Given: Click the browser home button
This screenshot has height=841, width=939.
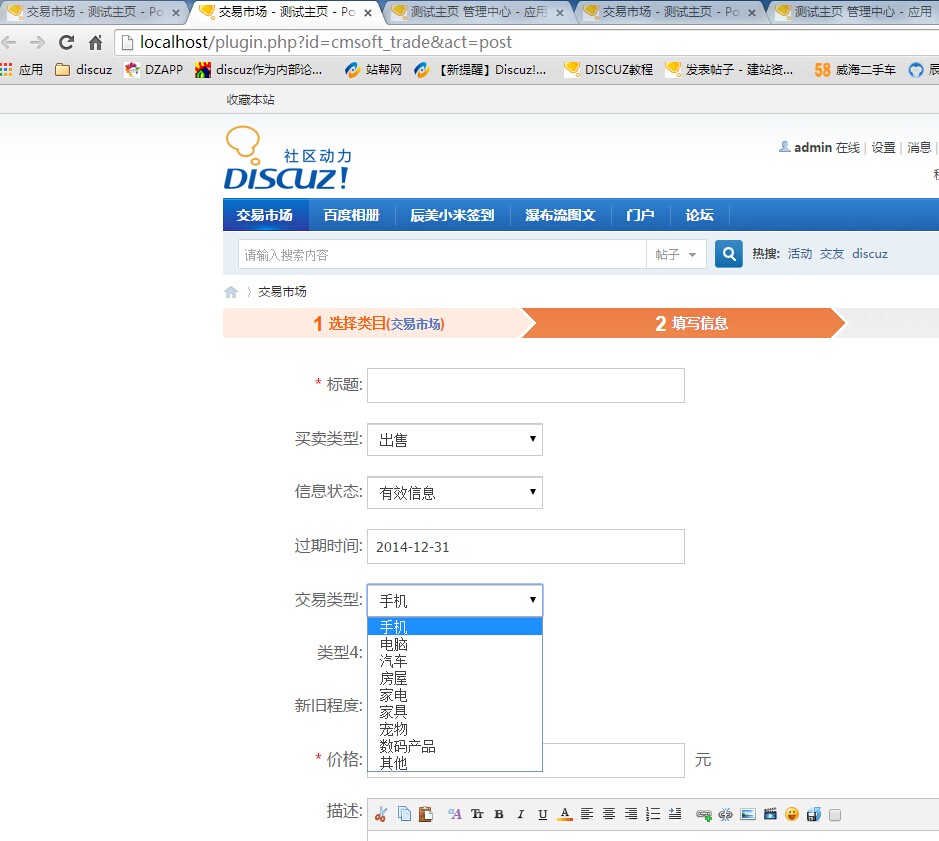Looking at the screenshot, I should pos(96,43).
